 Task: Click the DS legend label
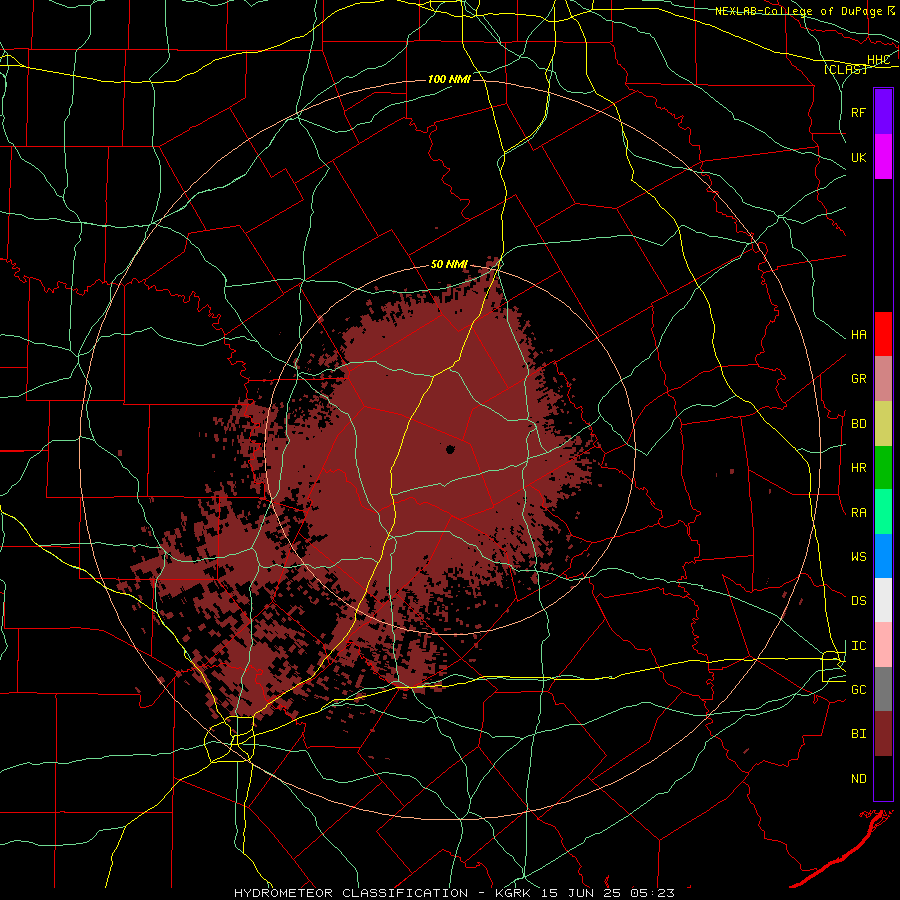pyautogui.click(x=858, y=601)
